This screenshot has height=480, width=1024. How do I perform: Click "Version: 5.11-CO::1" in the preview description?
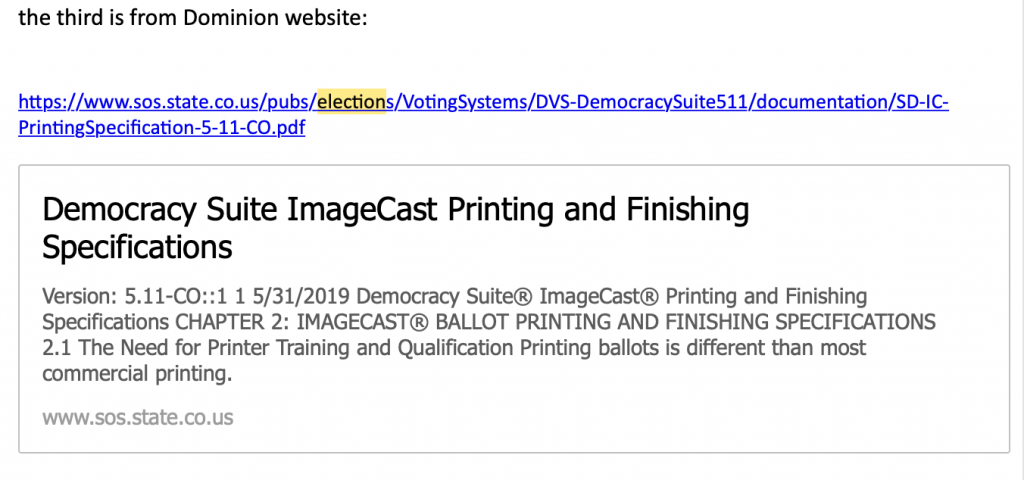coord(116,297)
